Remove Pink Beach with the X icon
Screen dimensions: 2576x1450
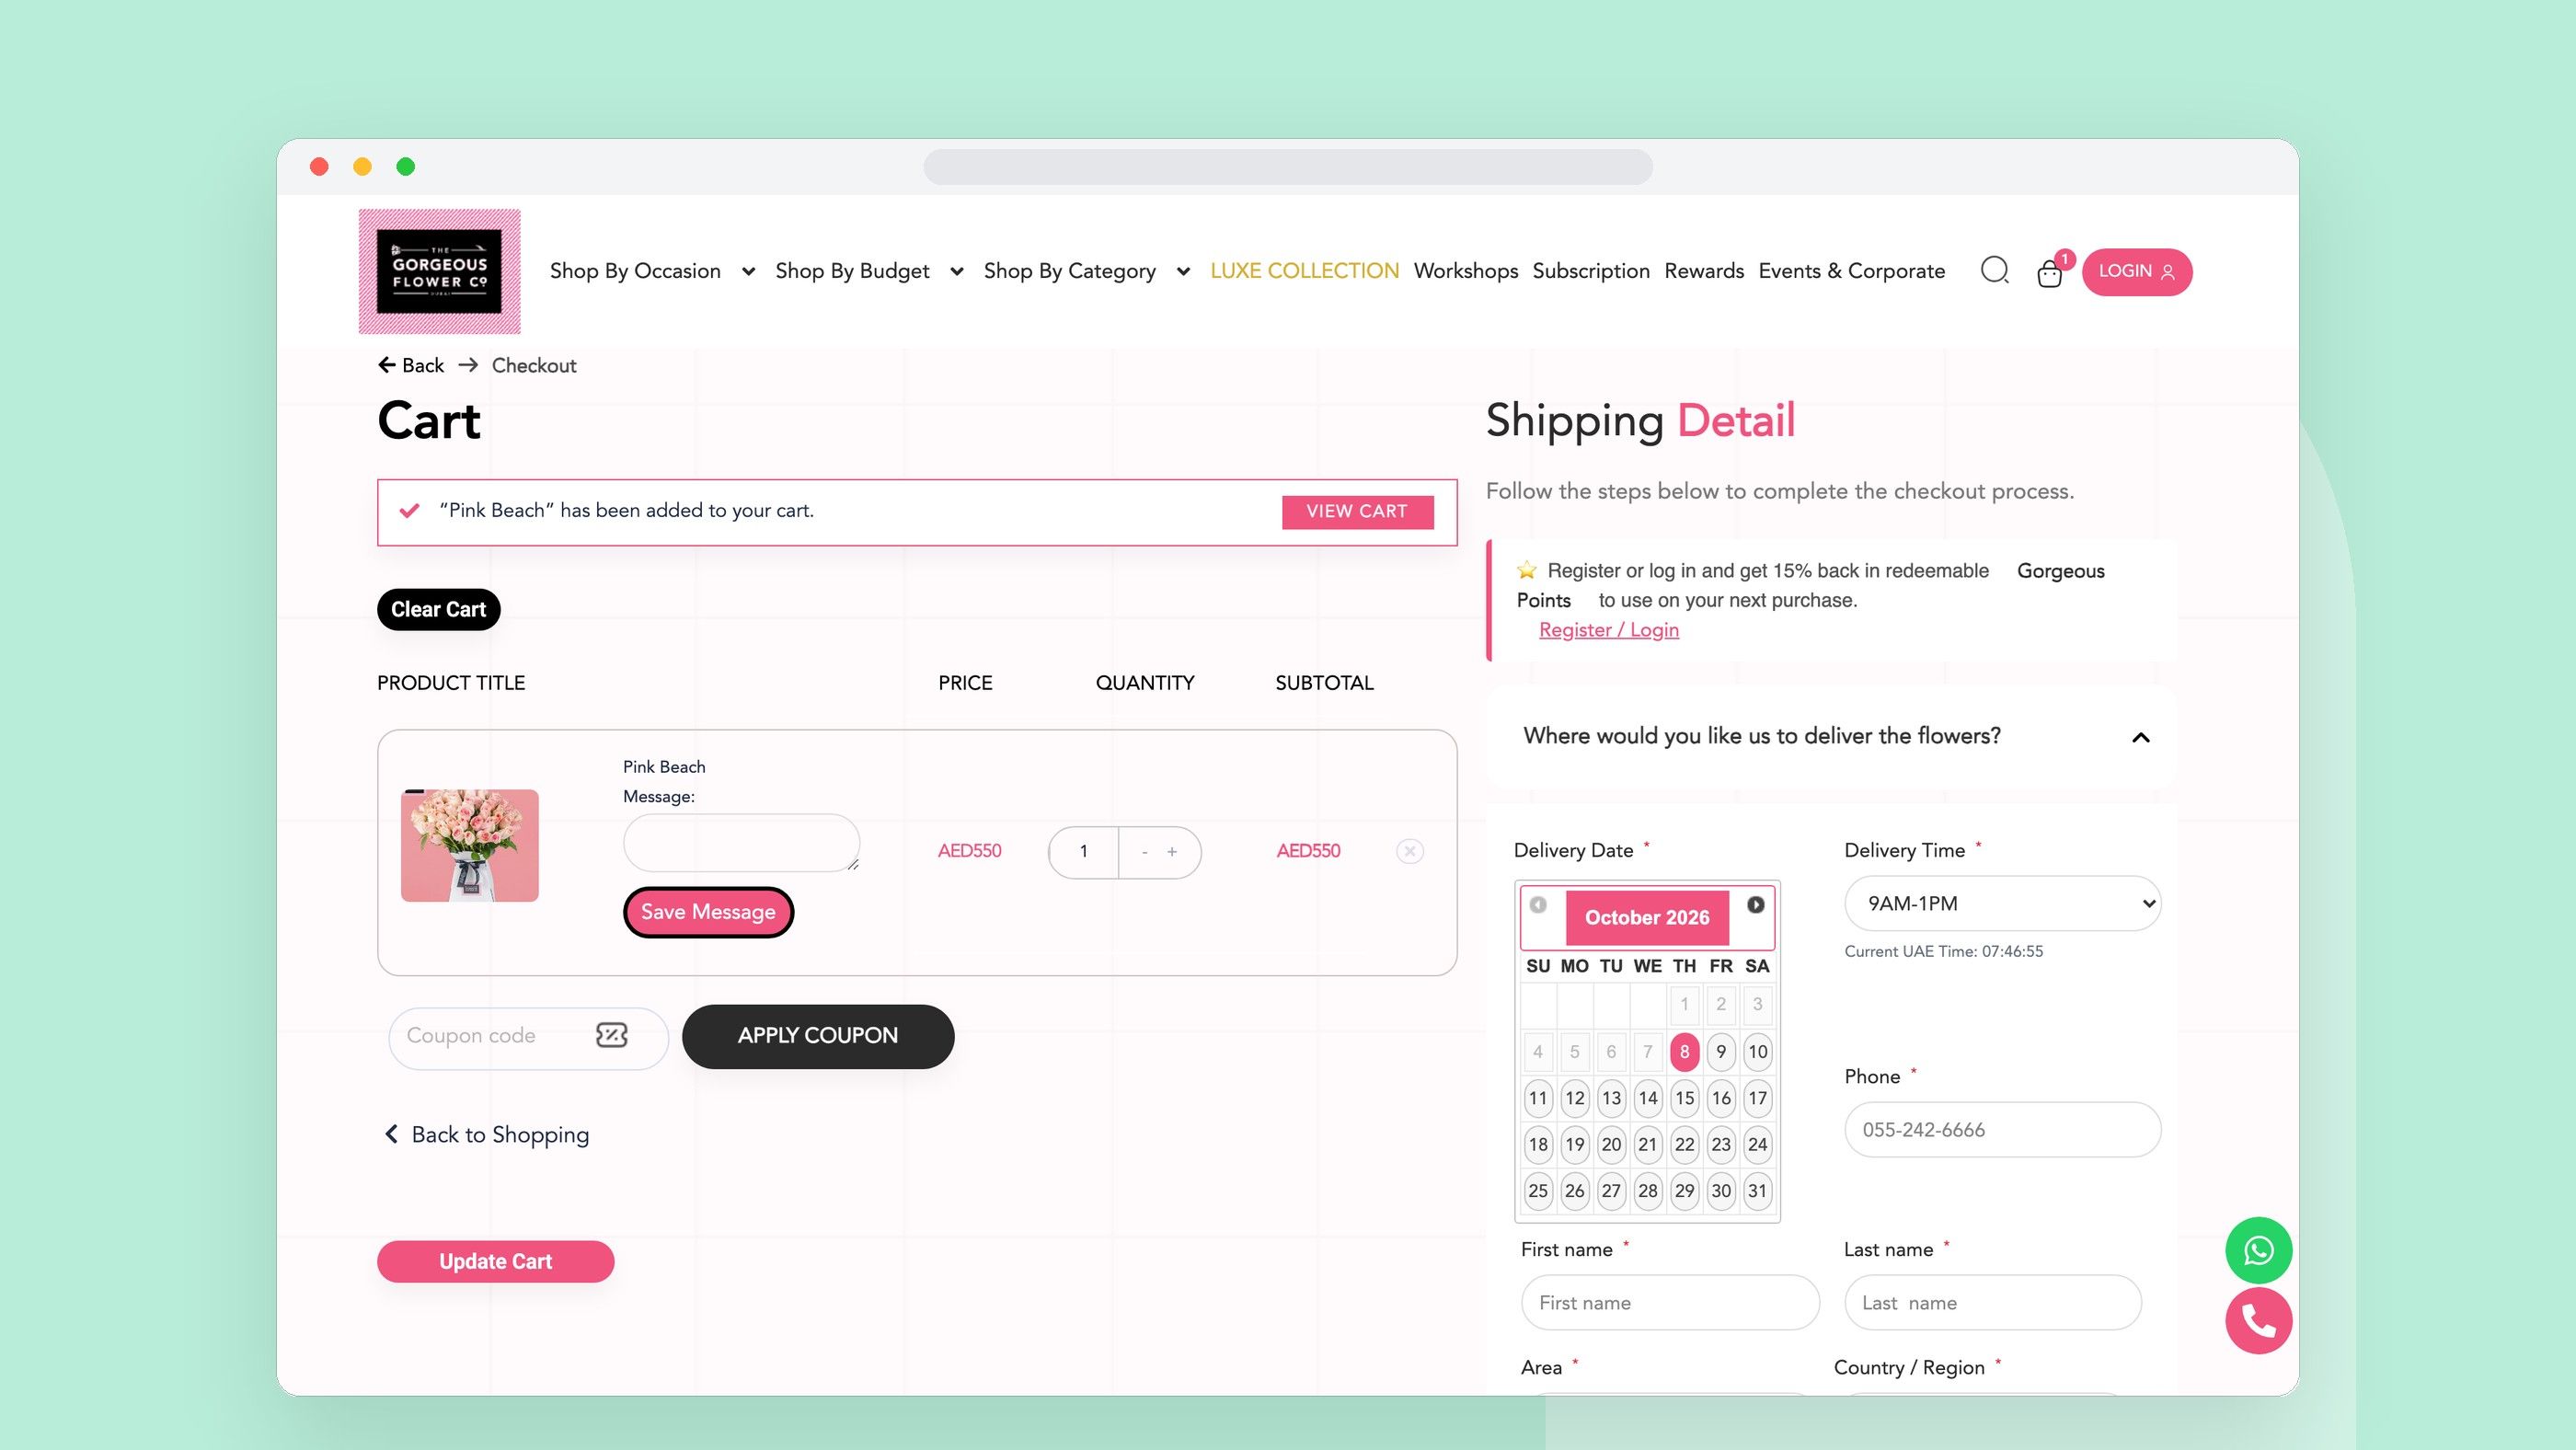pos(1409,851)
